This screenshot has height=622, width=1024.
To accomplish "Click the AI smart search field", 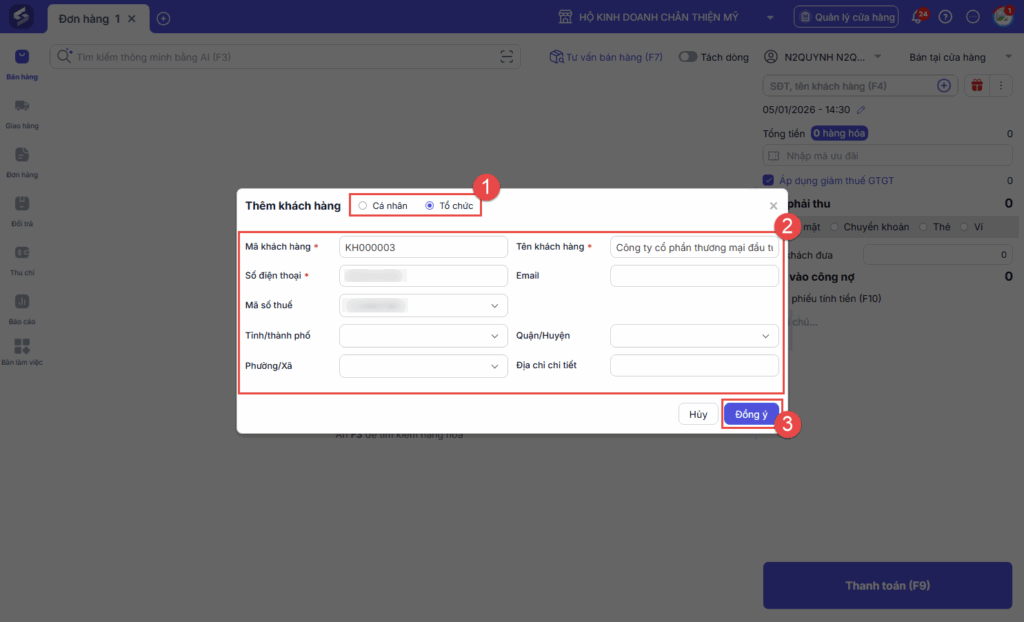I will [284, 57].
